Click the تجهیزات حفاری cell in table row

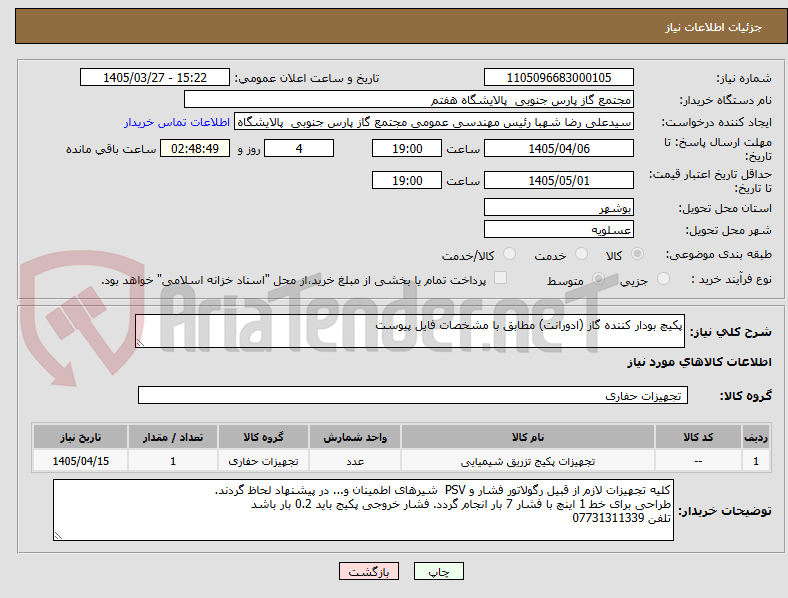[263, 461]
